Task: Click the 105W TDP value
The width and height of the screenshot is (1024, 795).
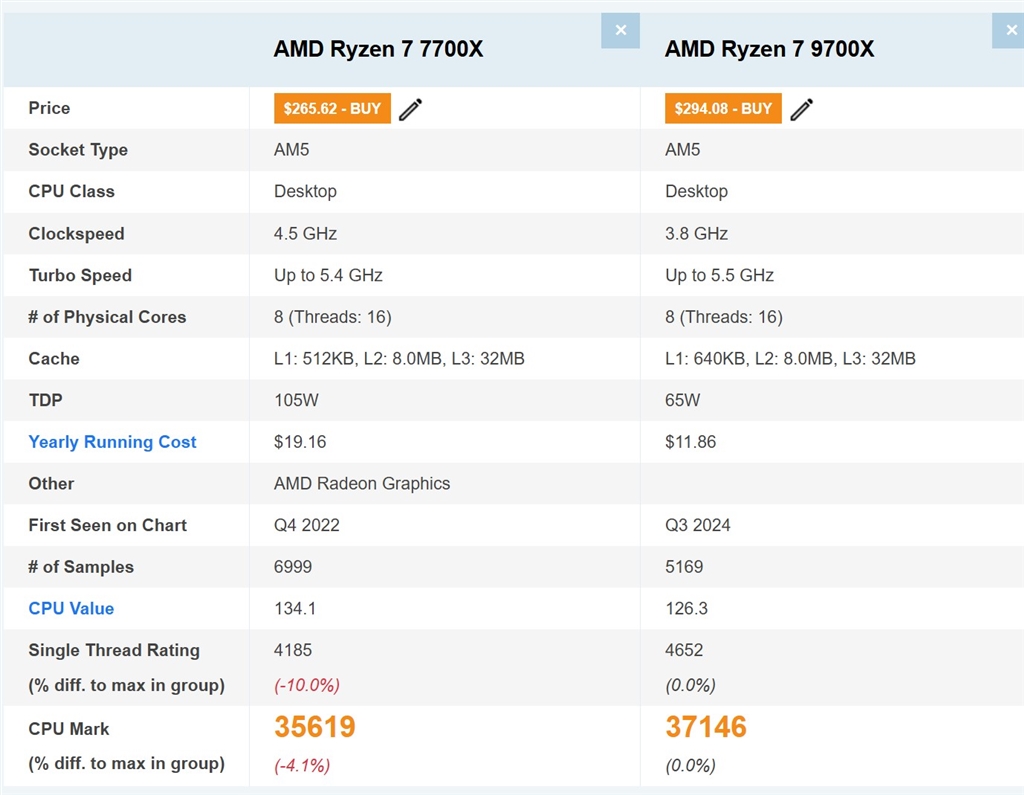Action: tap(294, 400)
